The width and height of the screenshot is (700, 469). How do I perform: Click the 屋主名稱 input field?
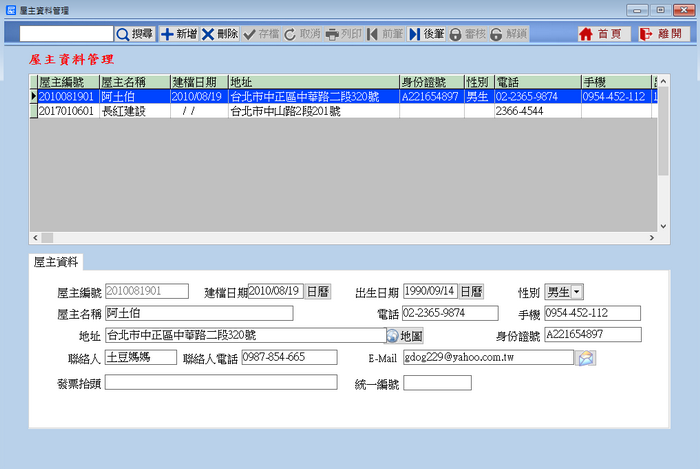point(199,313)
